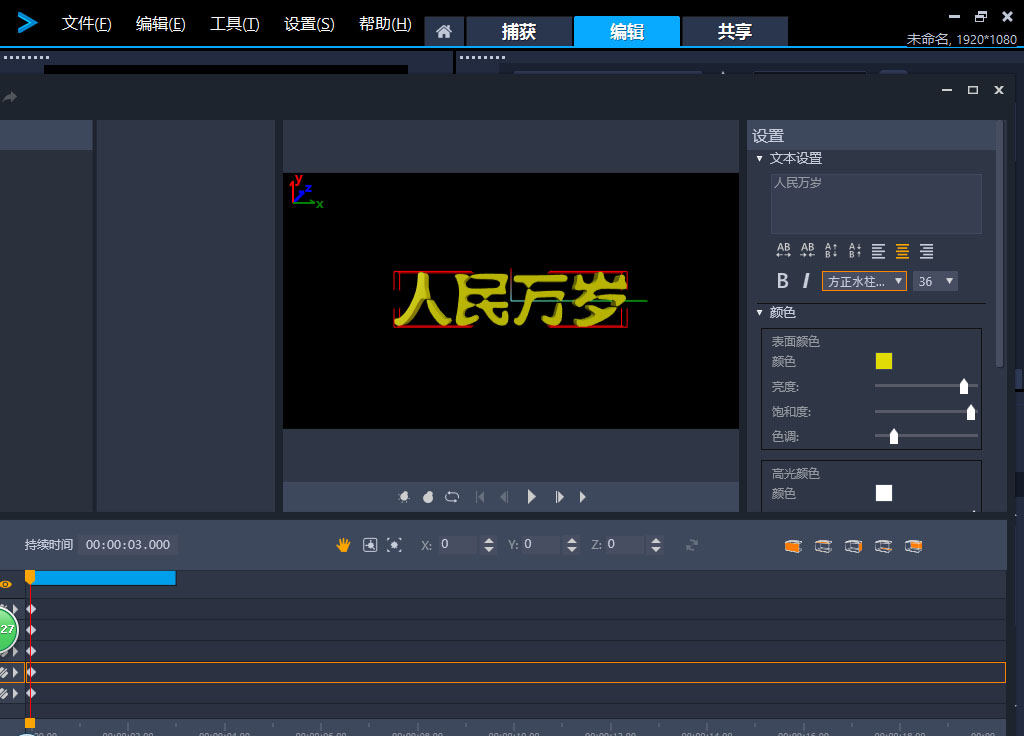
Task: Select the fifth cube face icon
Action: point(913,546)
